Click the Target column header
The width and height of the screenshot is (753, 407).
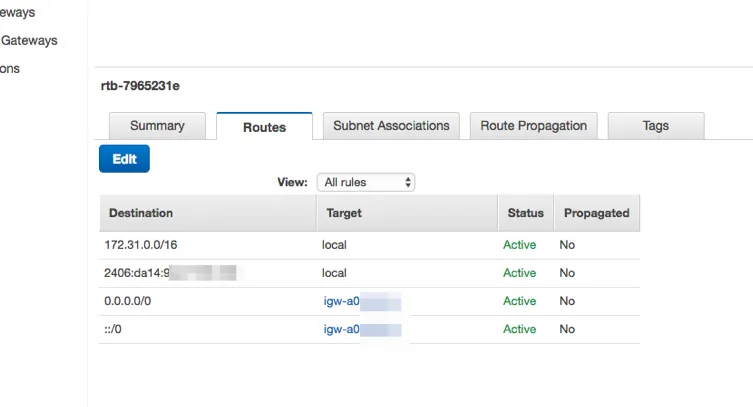point(344,213)
